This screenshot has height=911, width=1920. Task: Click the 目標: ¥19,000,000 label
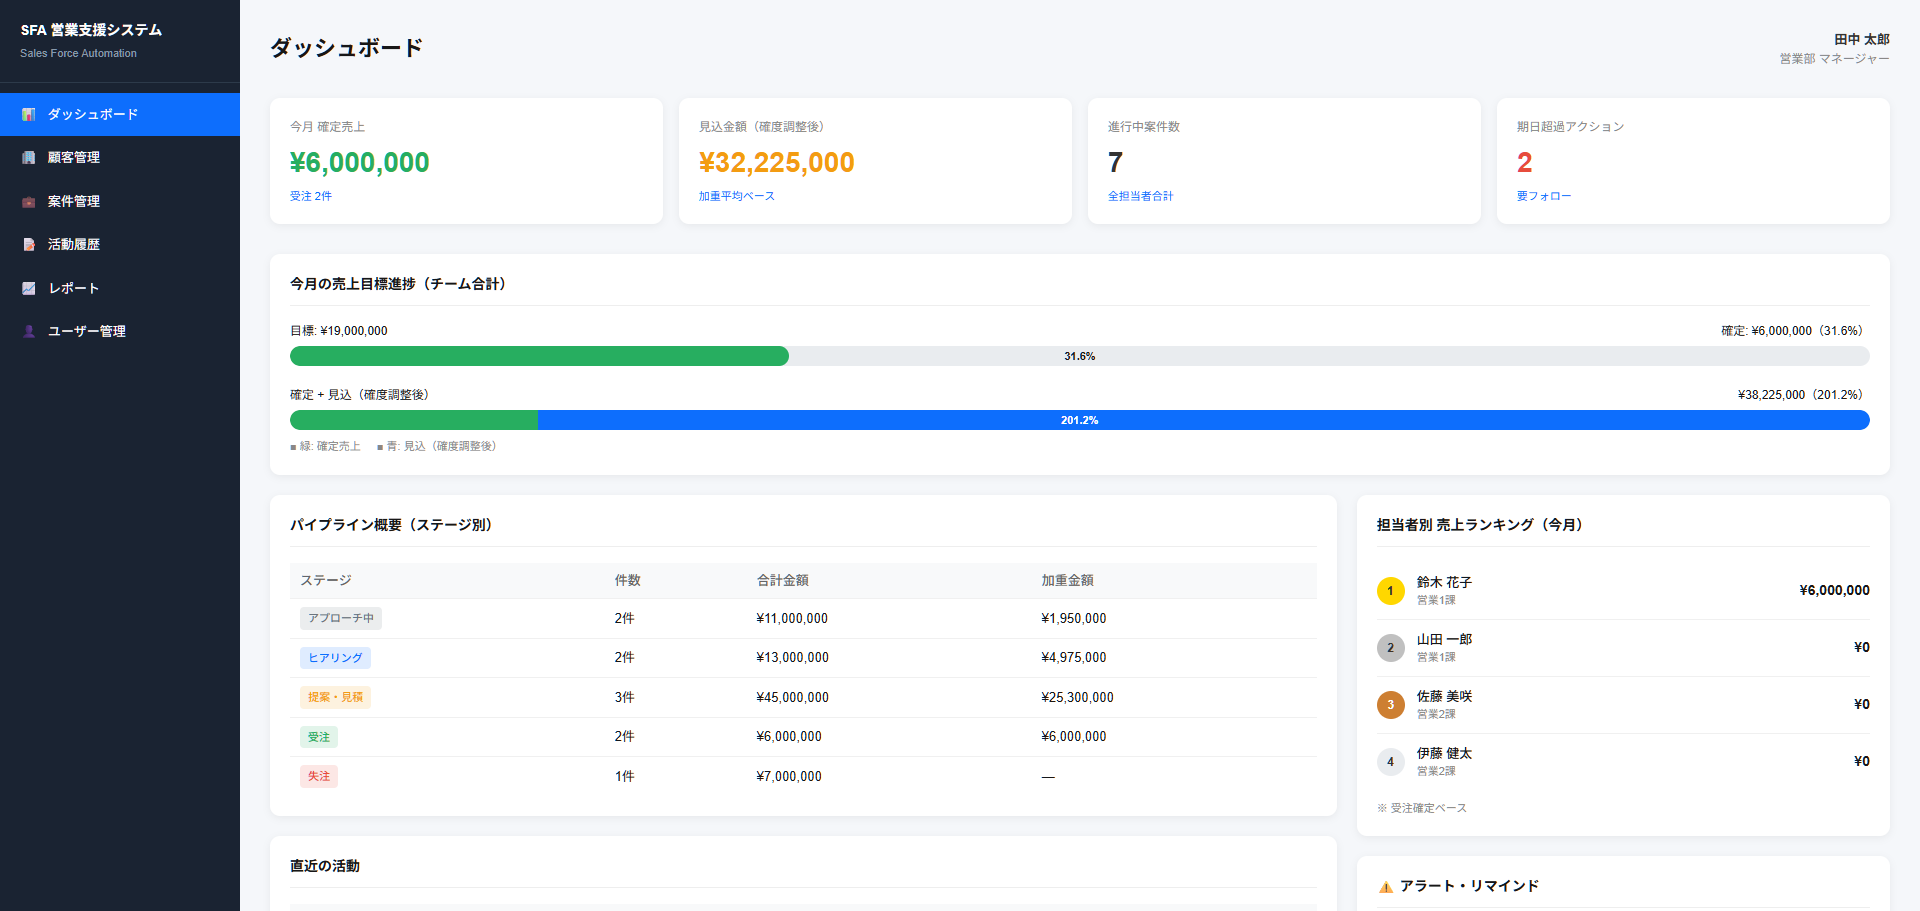click(x=339, y=331)
